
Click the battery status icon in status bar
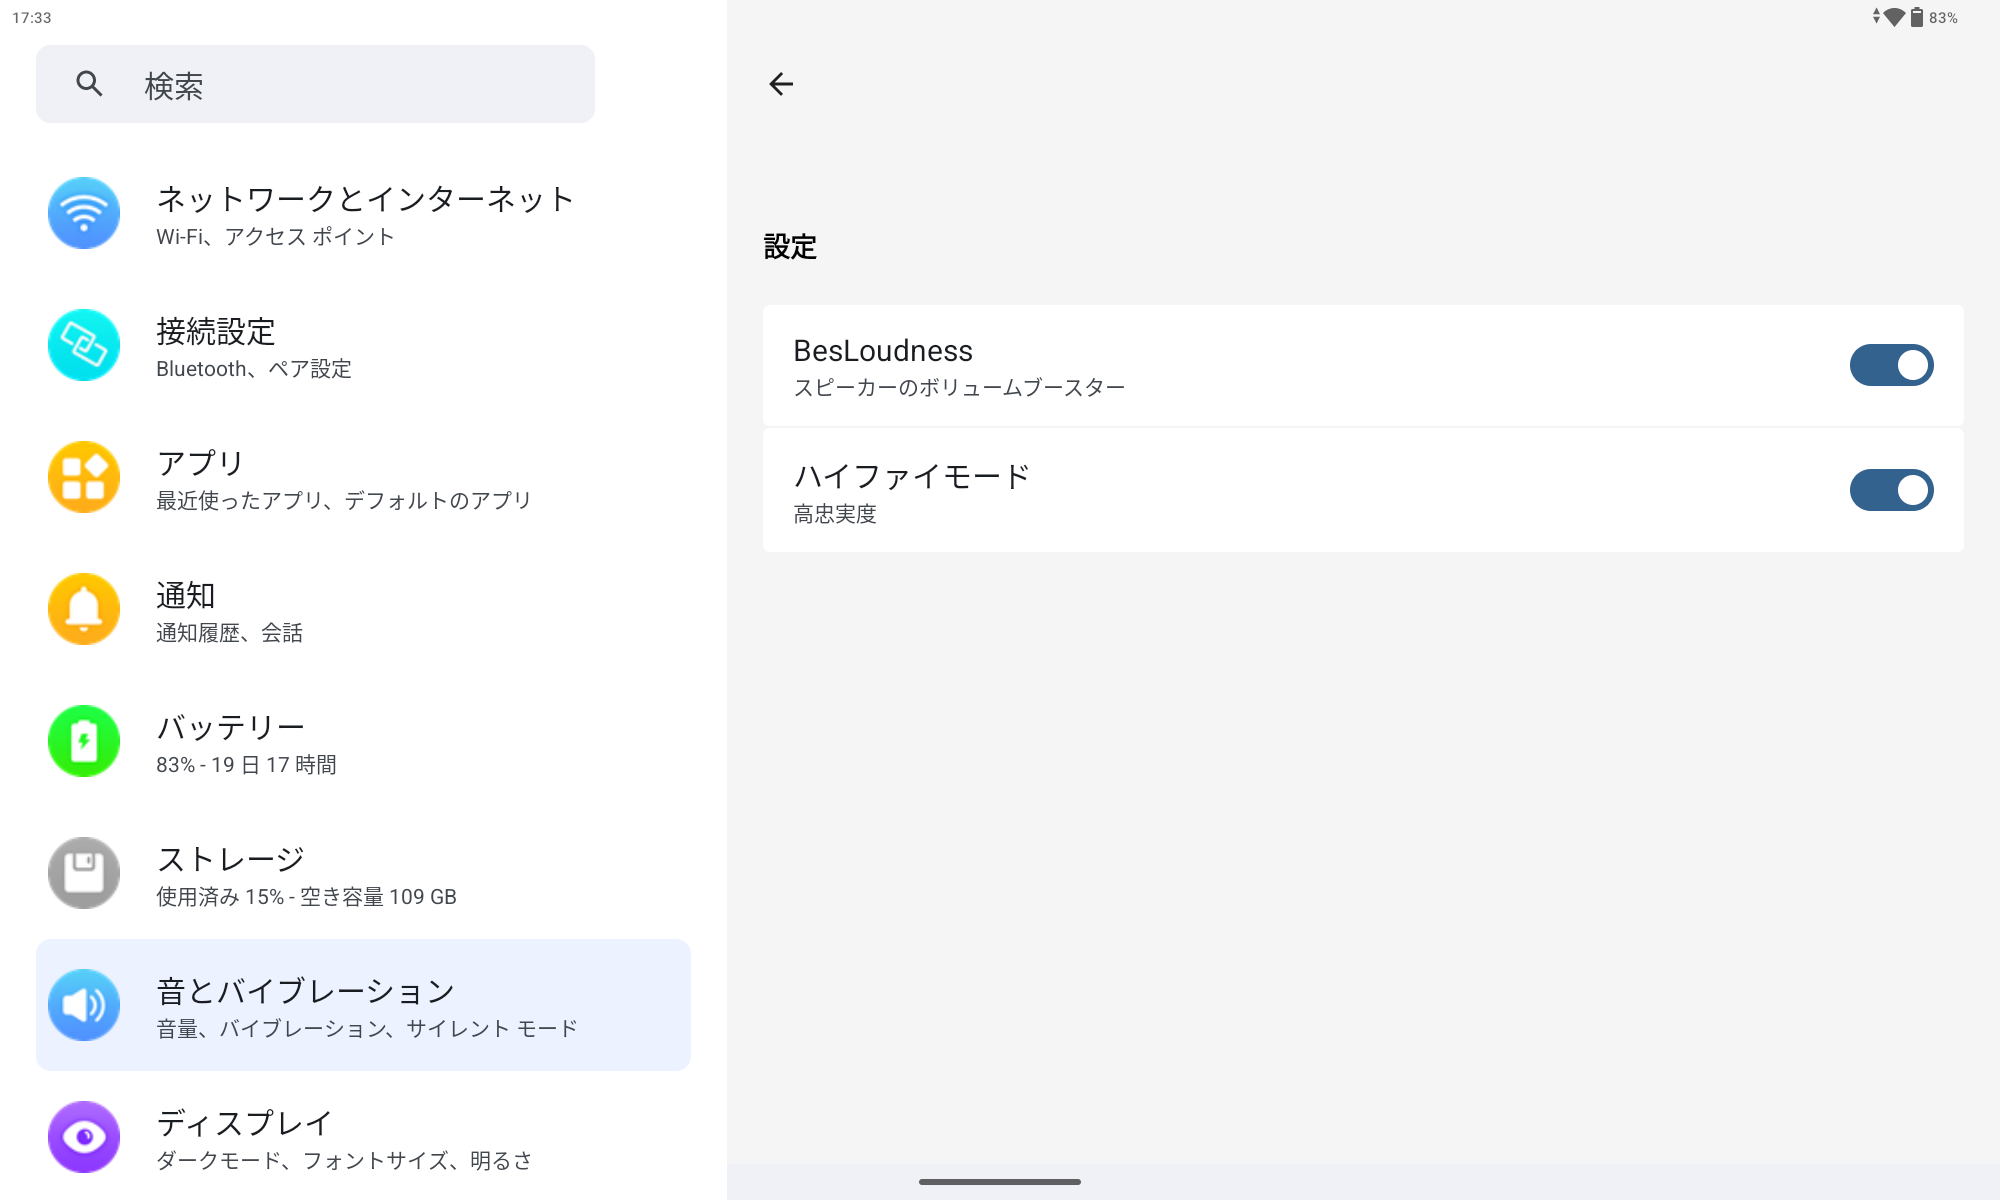(x=1916, y=17)
